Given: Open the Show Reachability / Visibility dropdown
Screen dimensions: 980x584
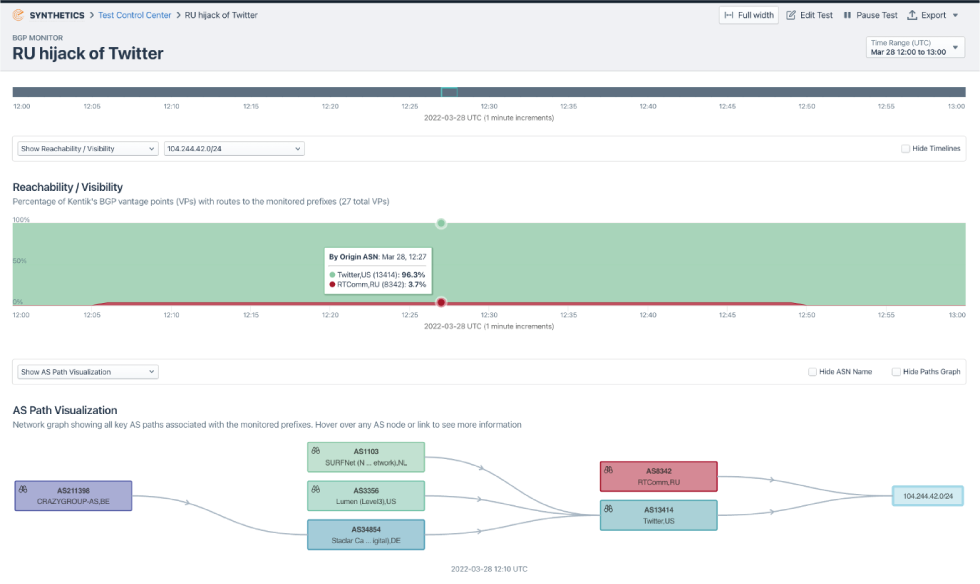Looking at the screenshot, I should [x=88, y=148].
